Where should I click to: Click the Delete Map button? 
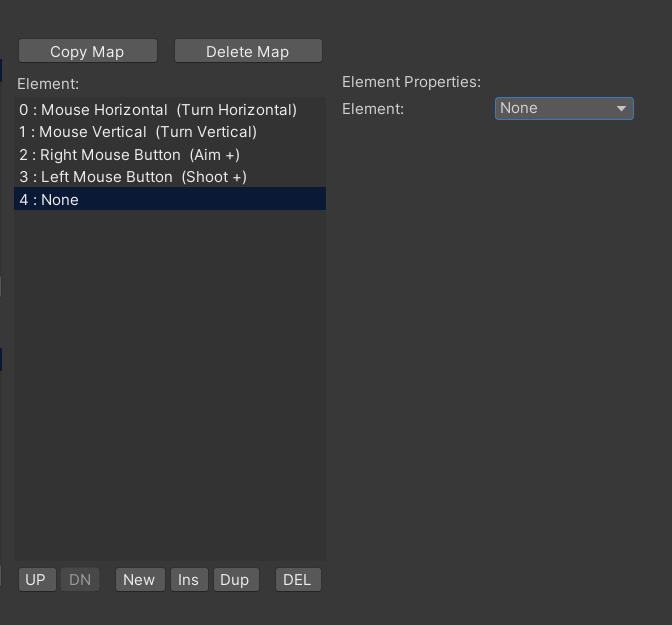click(x=248, y=51)
